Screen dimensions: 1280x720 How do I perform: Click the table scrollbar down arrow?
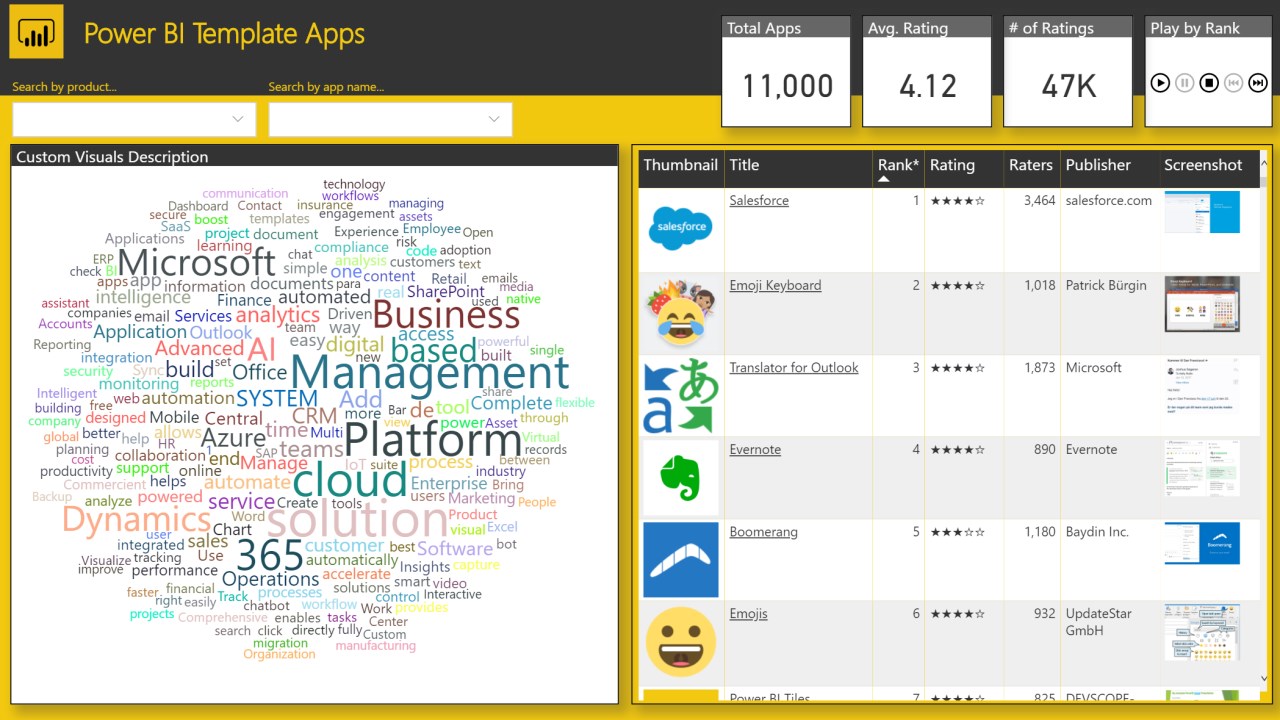point(1264,679)
